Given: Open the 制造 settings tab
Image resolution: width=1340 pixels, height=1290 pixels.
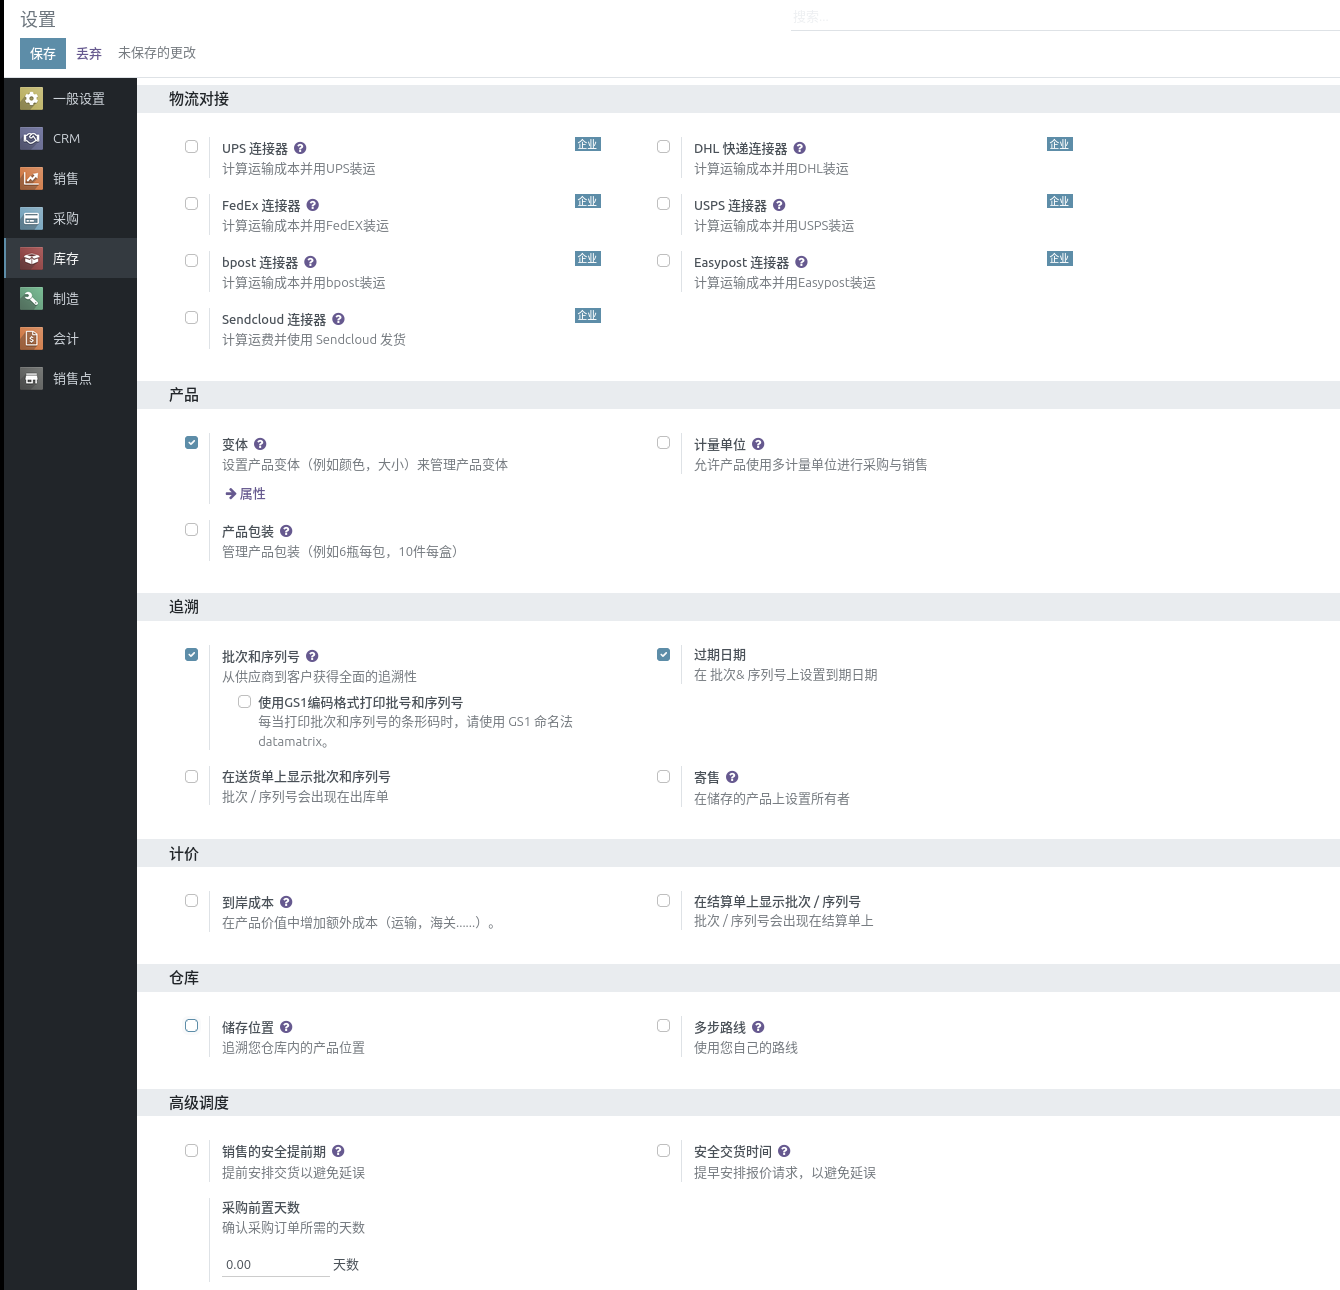Looking at the screenshot, I should (x=70, y=298).
